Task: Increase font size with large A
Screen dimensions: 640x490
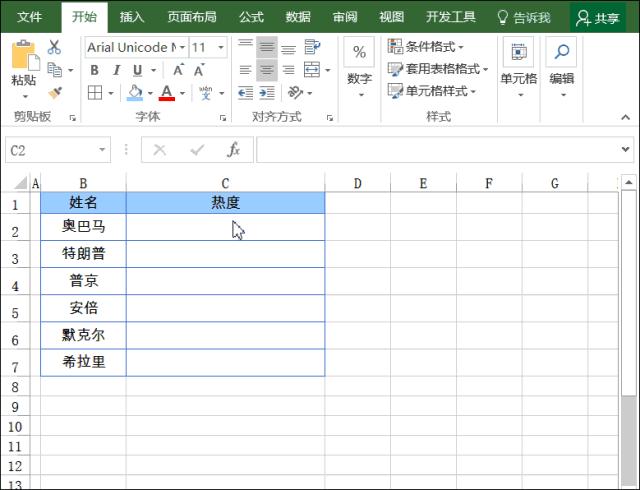Action: [178, 70]
